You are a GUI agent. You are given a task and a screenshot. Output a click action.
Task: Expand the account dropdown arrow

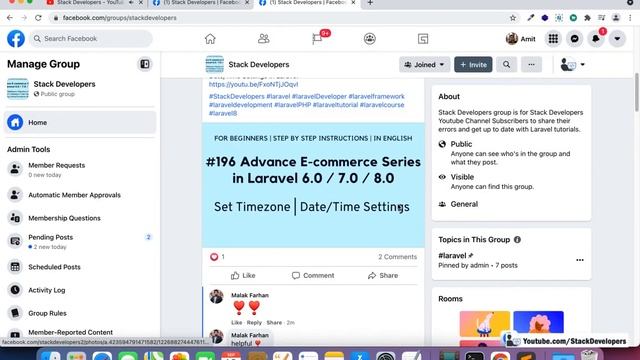coord(617,39)
